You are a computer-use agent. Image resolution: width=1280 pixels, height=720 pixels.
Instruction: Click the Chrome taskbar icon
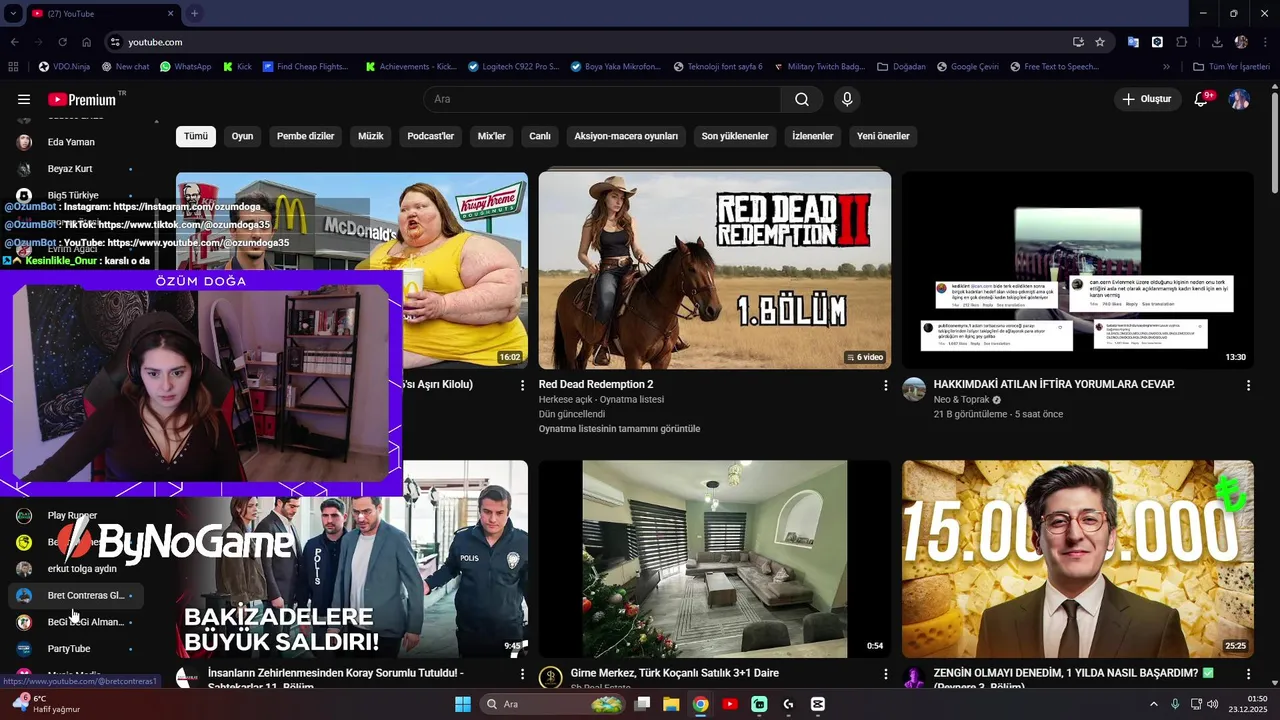coord(700,704)
